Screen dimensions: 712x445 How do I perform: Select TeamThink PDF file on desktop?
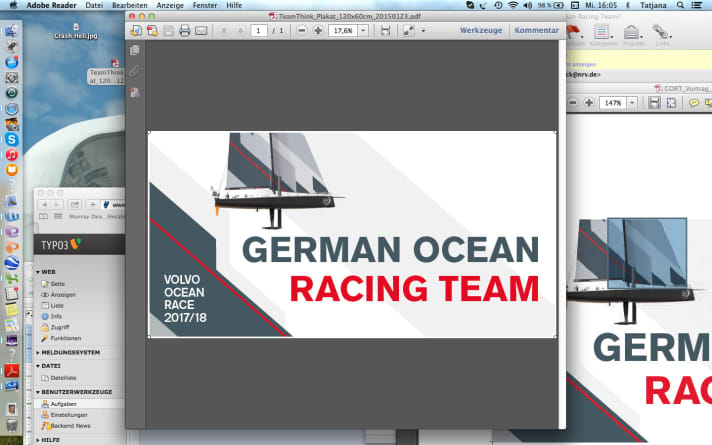[x=107, y=72]
